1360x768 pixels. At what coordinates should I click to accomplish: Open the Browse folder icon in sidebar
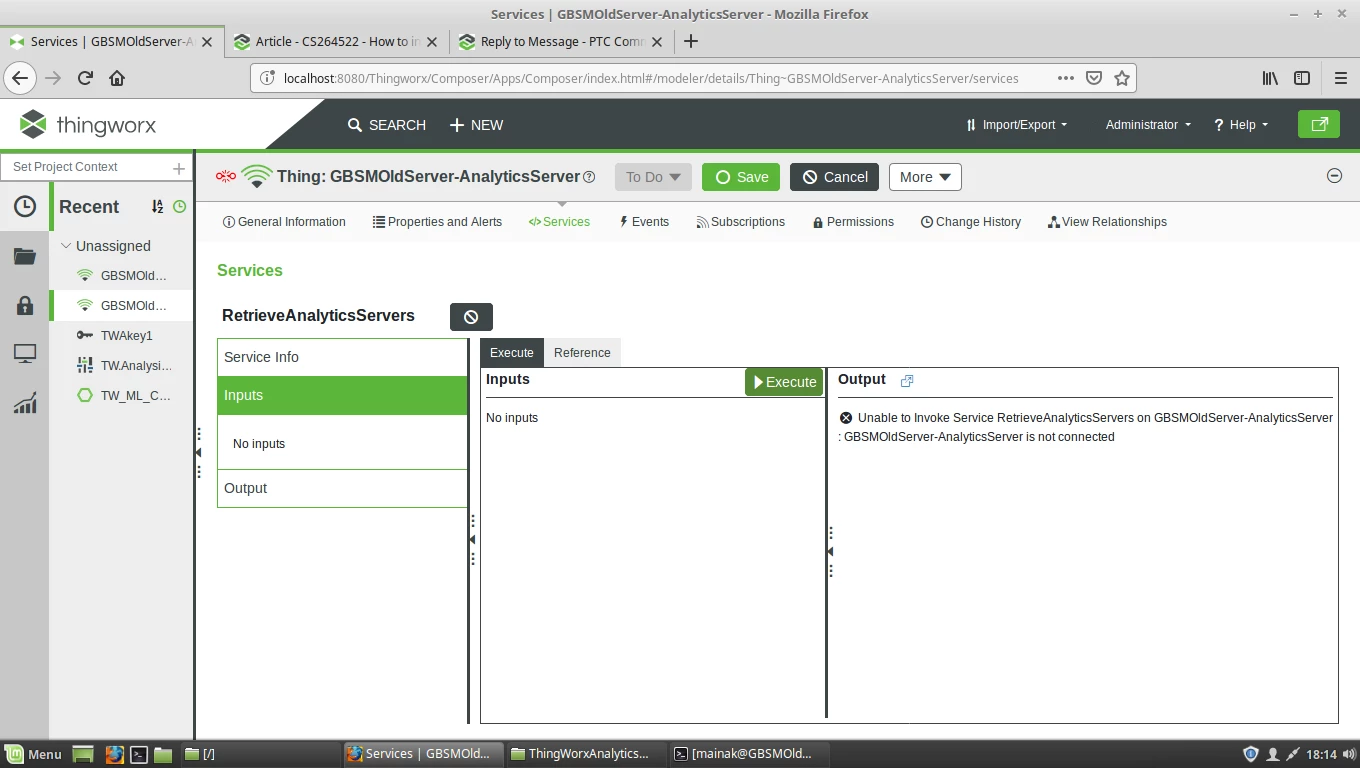click(25, 257)
